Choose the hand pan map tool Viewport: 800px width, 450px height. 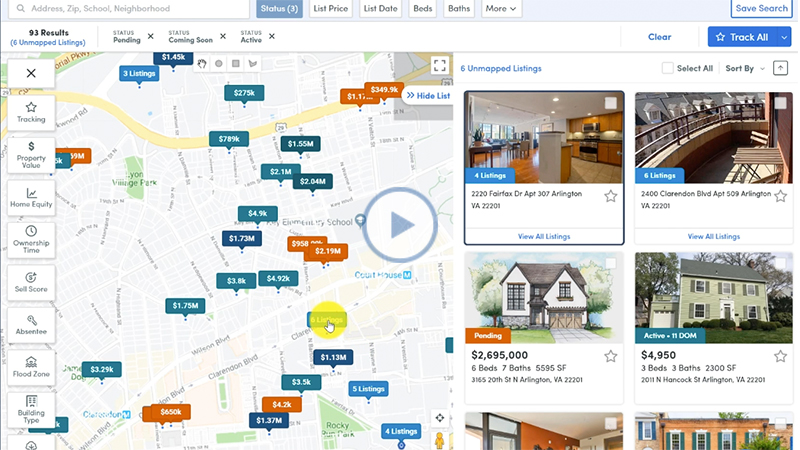[x=202, y=64]
